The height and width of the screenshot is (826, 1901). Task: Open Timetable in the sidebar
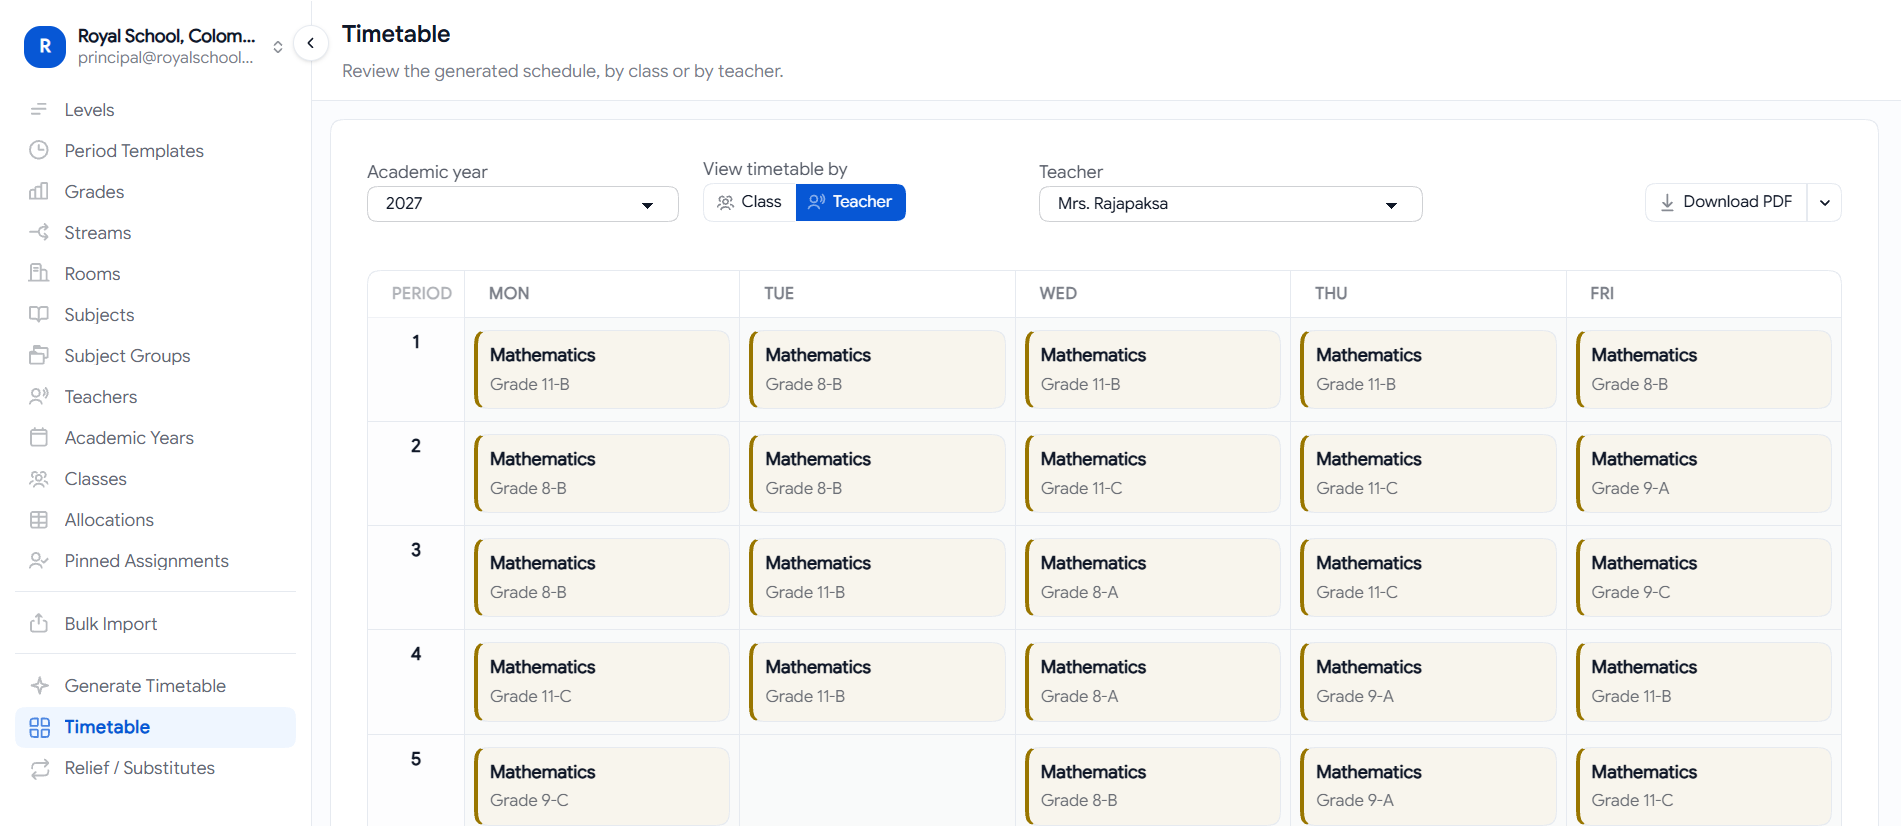click(155, 727)
